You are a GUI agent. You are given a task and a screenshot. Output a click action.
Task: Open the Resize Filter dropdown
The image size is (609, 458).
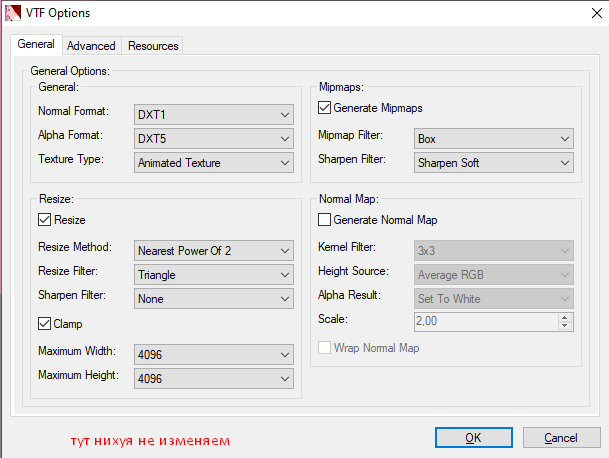tap(213, 274)
